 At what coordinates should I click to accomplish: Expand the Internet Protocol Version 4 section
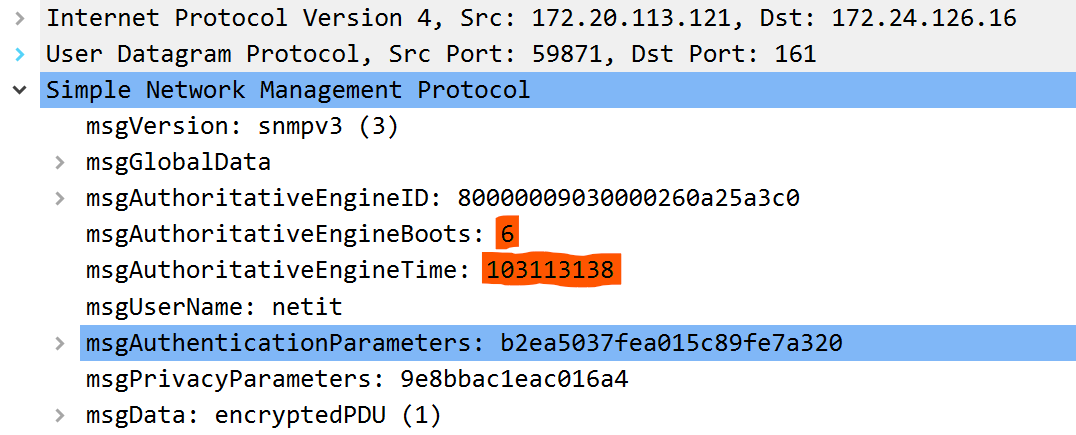click(19, 18)
